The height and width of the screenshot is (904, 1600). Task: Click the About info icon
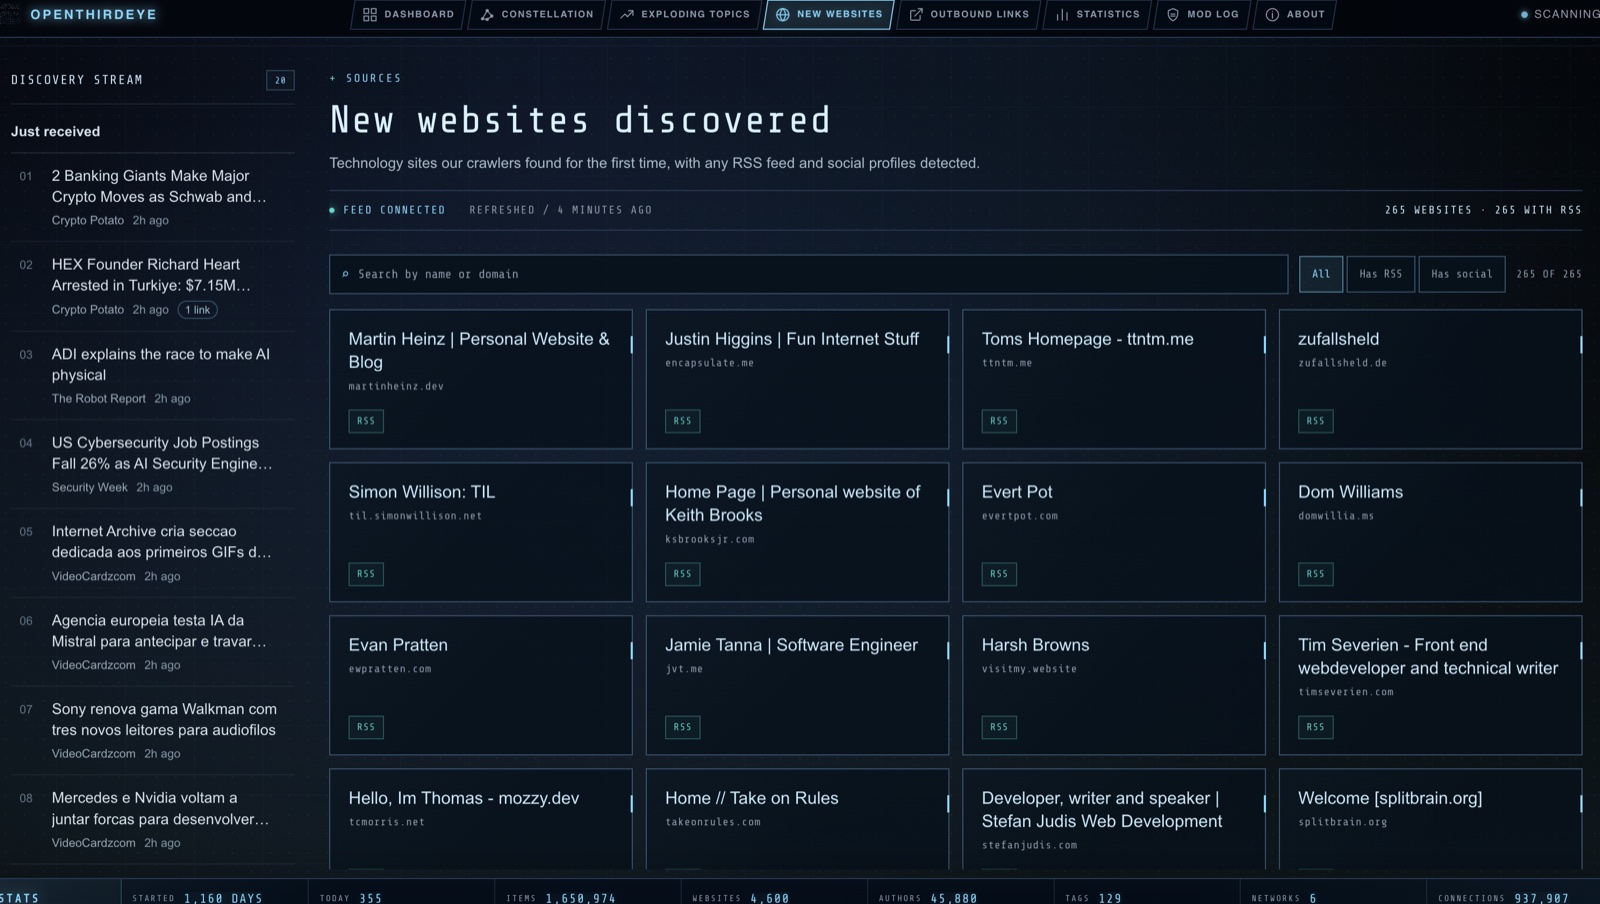pos(1272,14)
